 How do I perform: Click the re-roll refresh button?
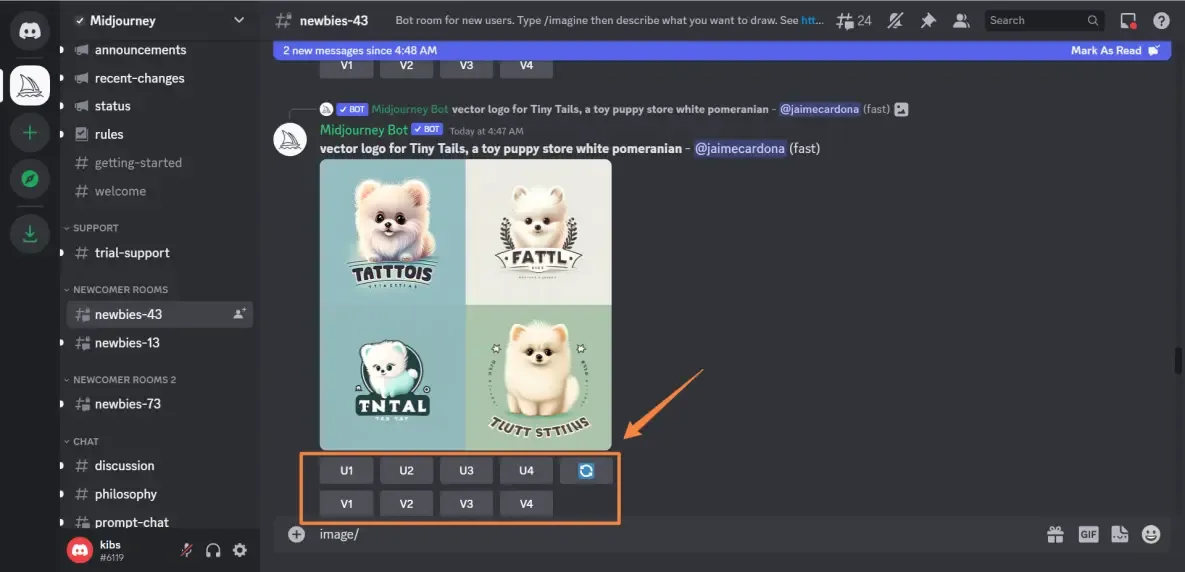point(586,471)
